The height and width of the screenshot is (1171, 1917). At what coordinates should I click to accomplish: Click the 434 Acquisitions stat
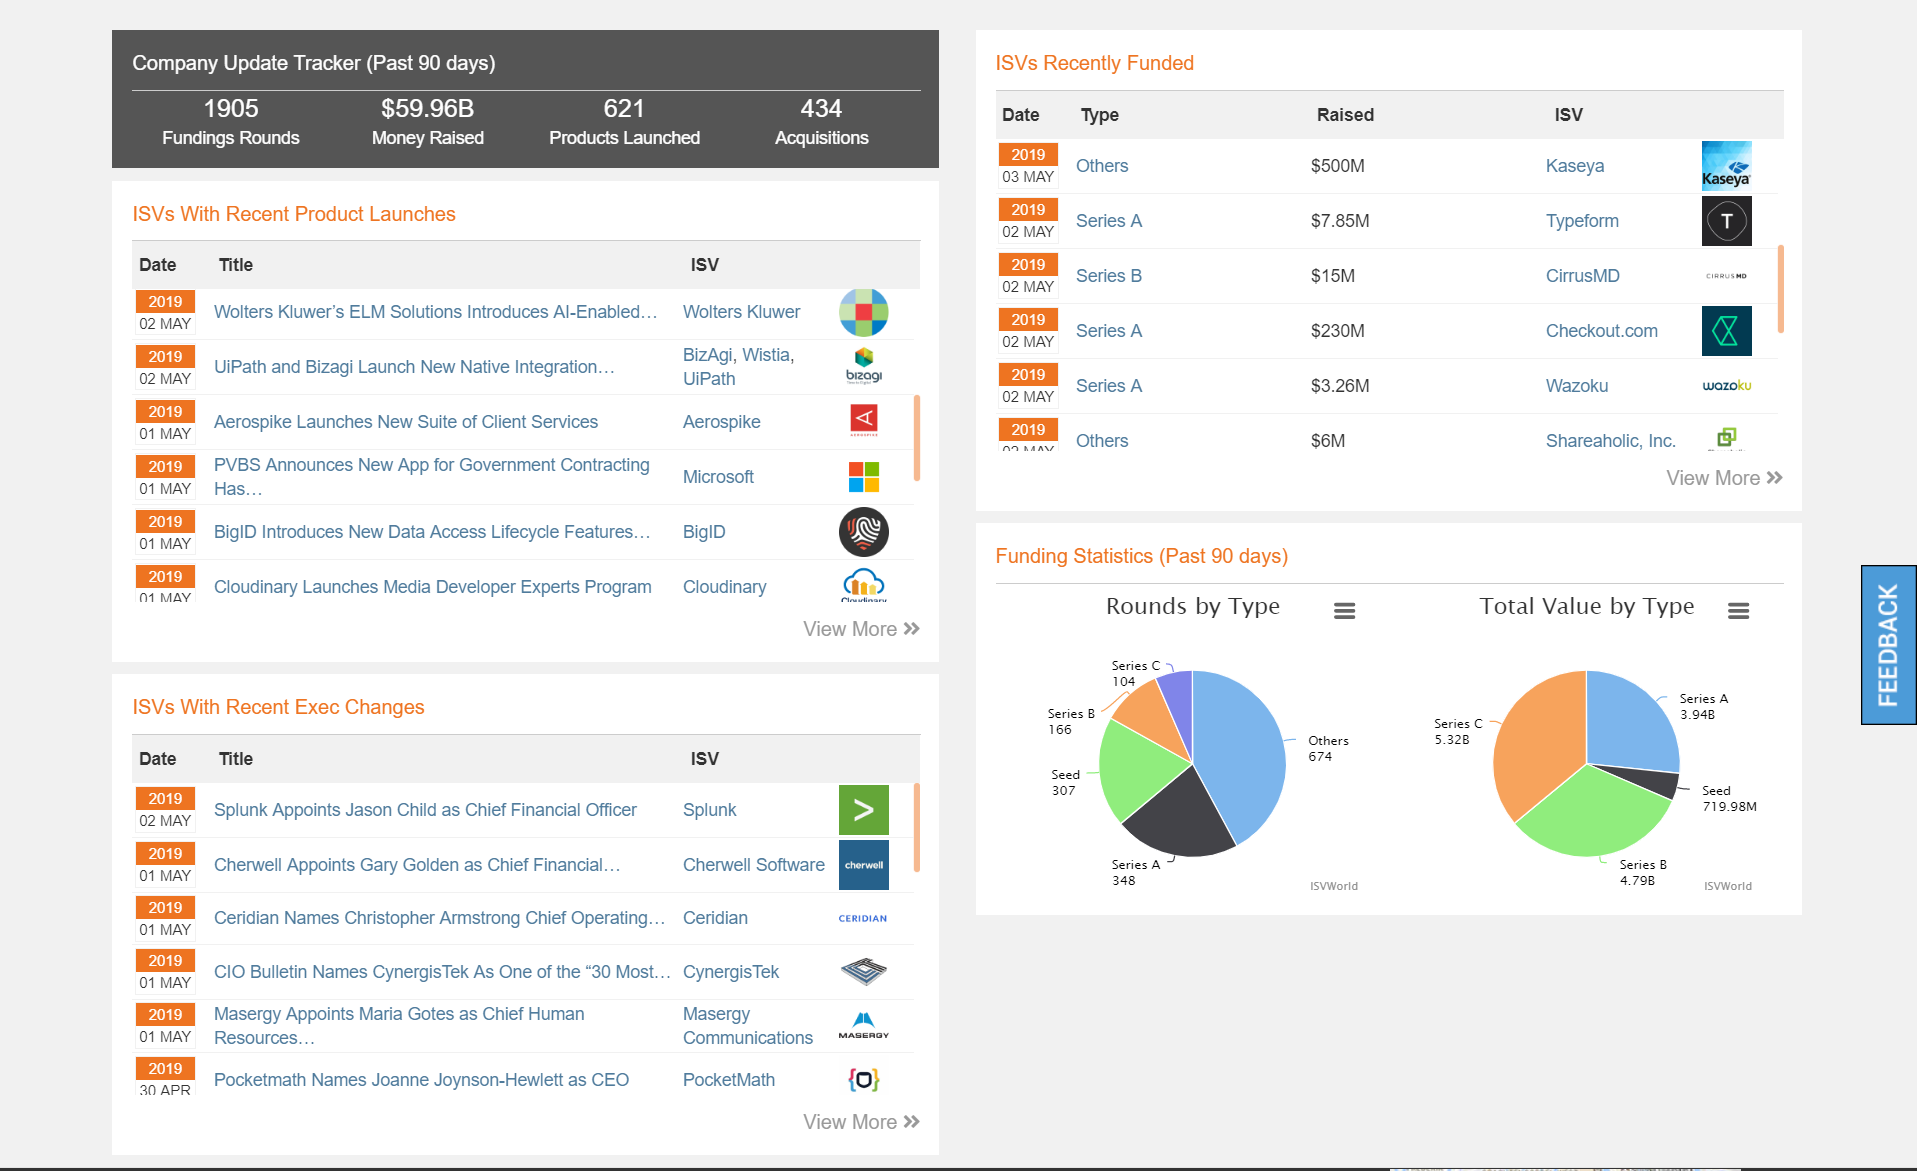tap(821, 121)
